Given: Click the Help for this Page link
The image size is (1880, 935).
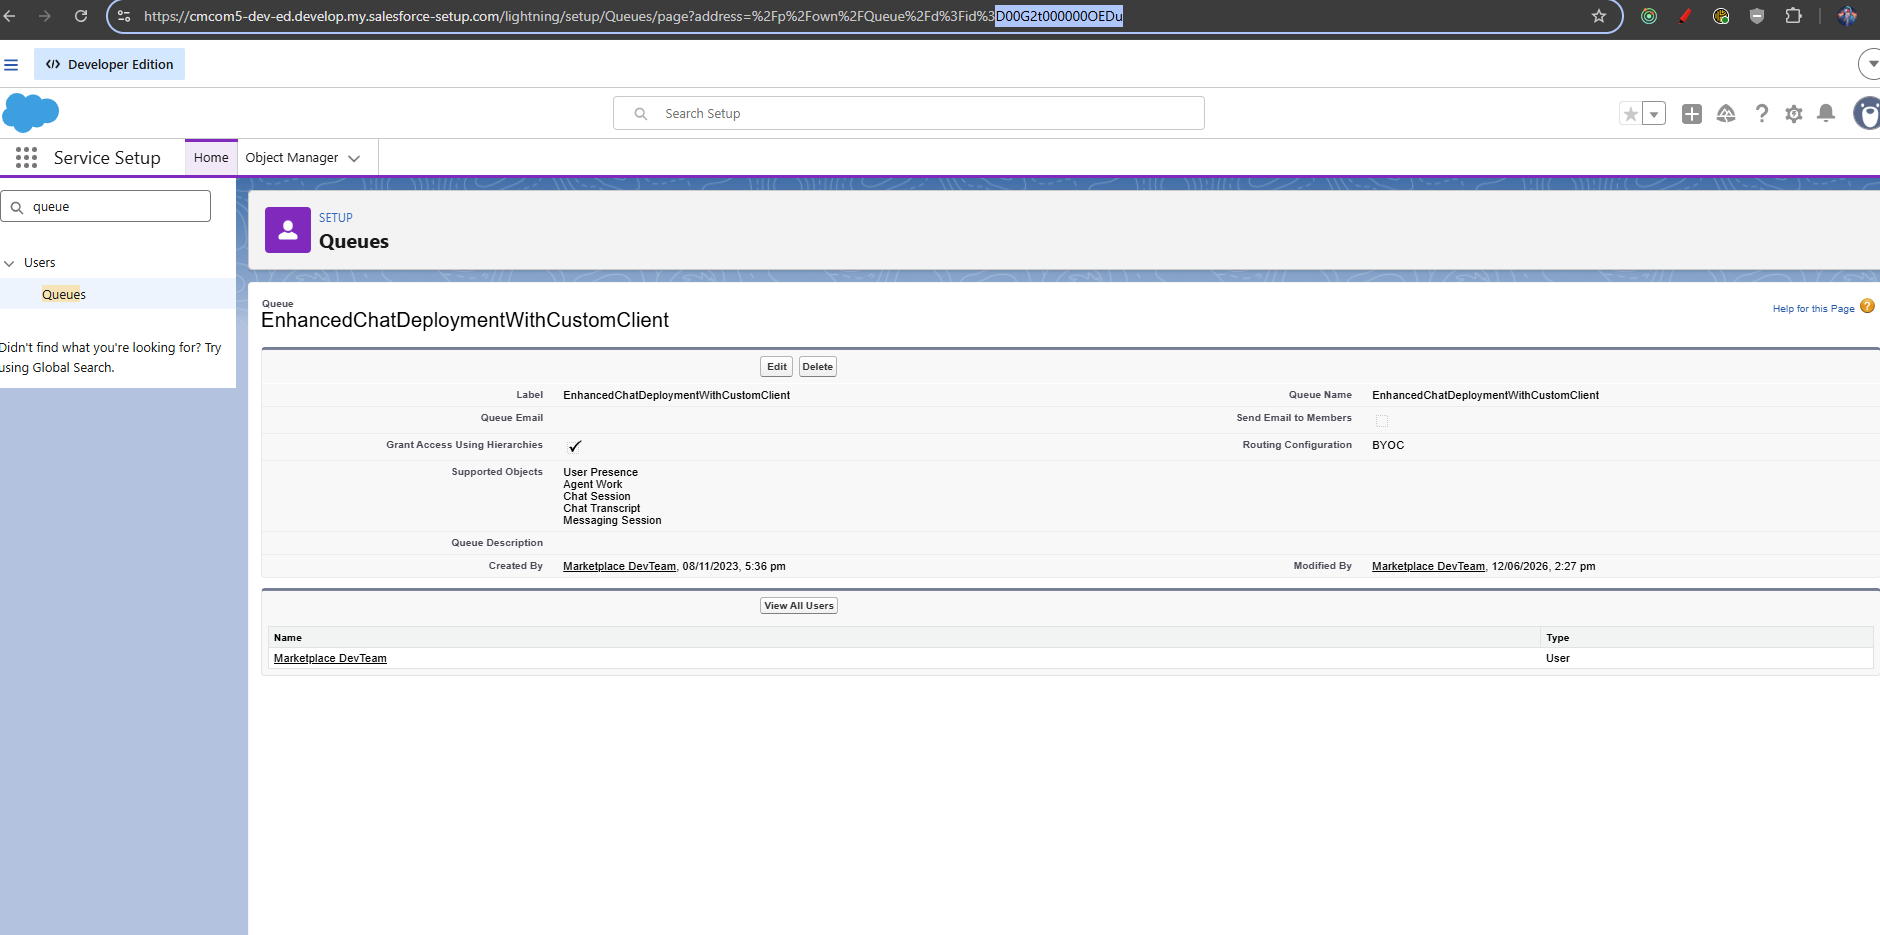Looking at the screenshot, I should pyautogui.click(x=1813, y=309).
